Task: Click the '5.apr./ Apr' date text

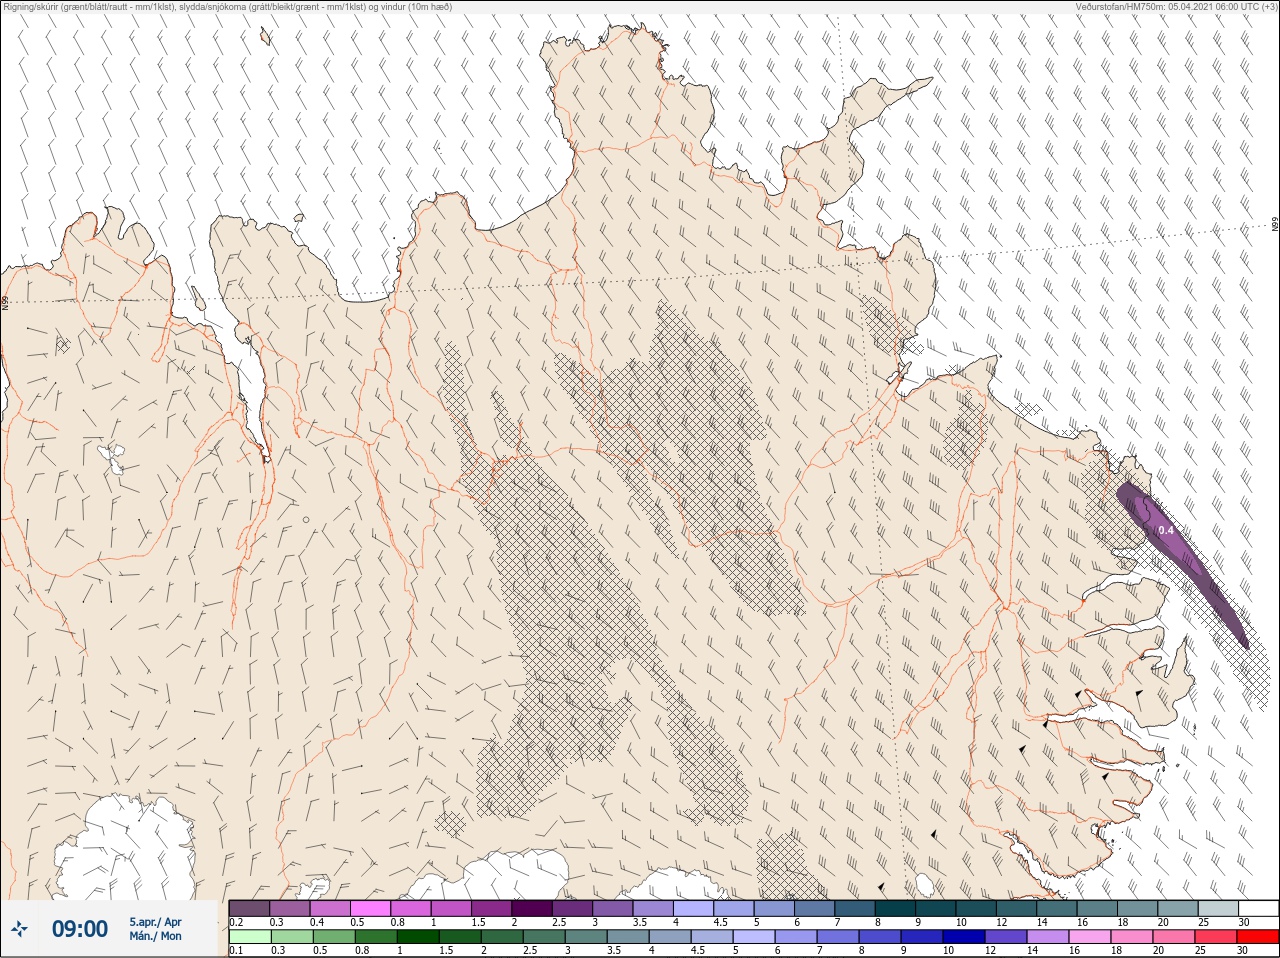Action: (155, 922)
